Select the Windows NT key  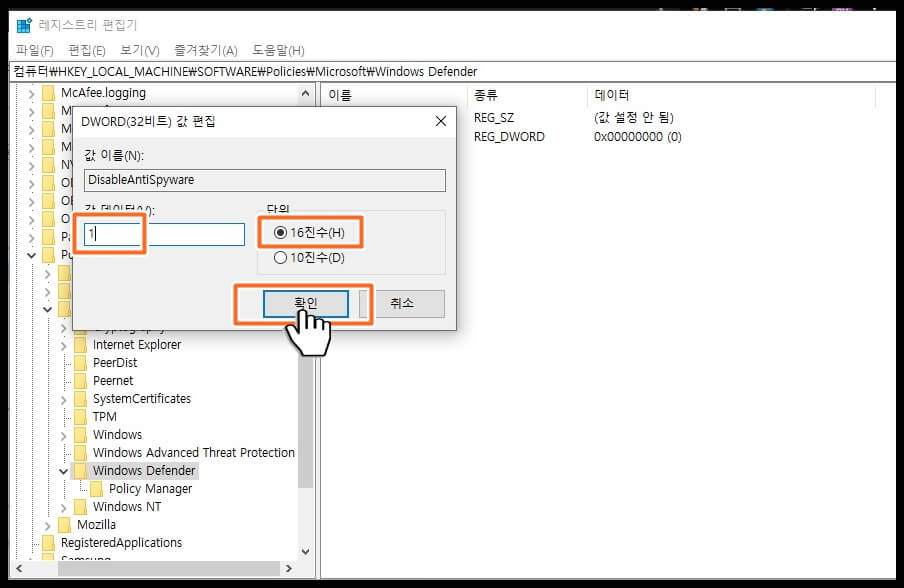(127, 507)
